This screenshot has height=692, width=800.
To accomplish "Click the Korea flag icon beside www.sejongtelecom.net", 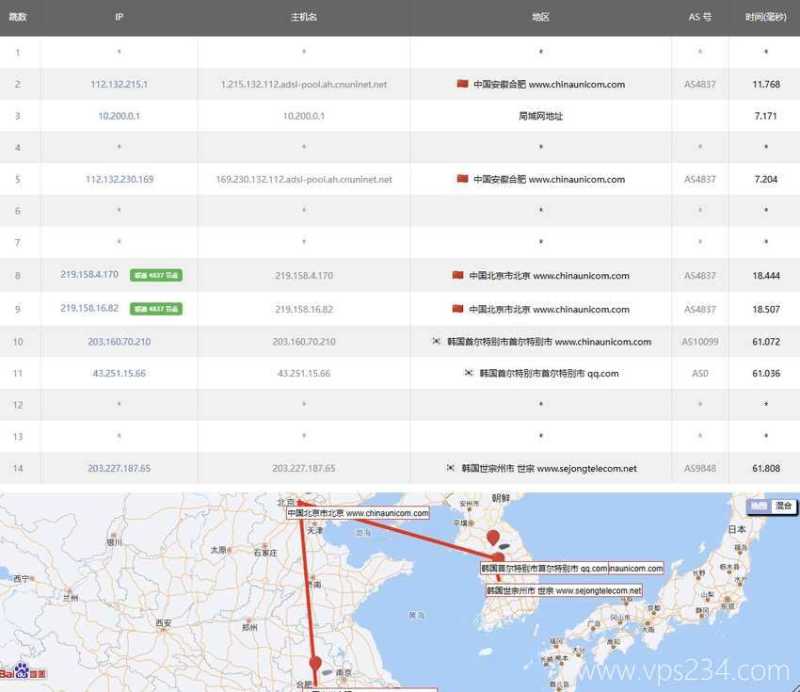I will (x=448, y=467).
